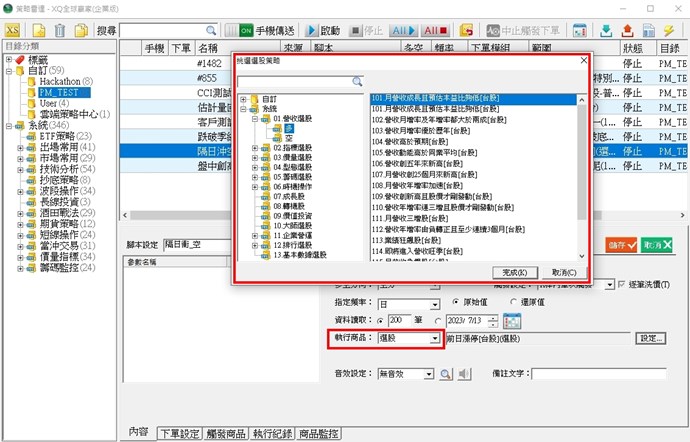Expand 自訂 in the dialog tree
The width and height of the screenshot is (690, 442).
[x=243, y=99]
